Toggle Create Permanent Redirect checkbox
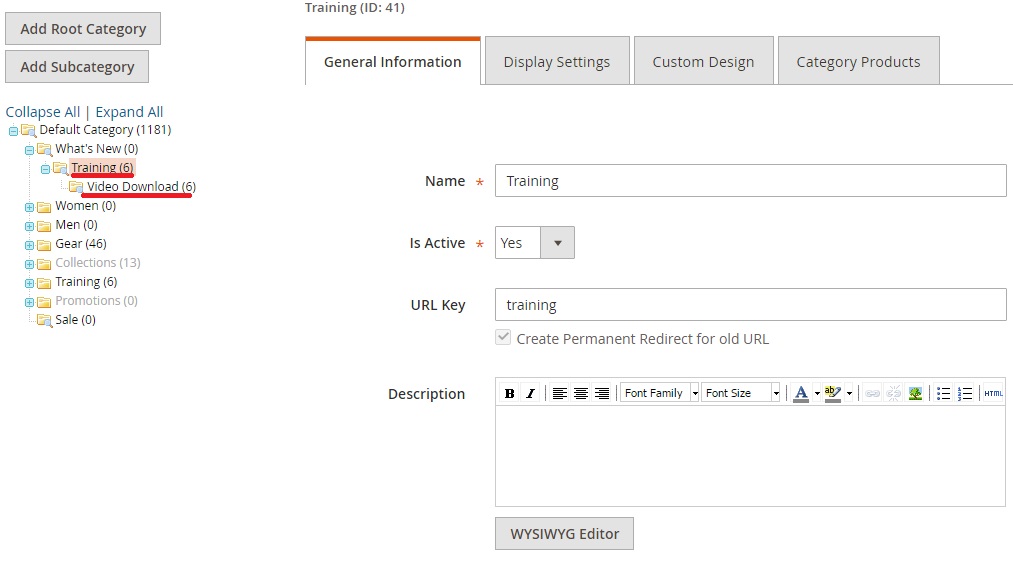1013x561 pixels. click(x=504, y=338)
